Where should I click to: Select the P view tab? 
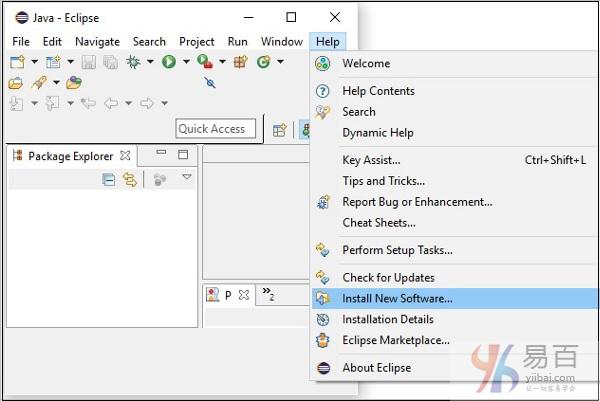(x=228, y=295)
